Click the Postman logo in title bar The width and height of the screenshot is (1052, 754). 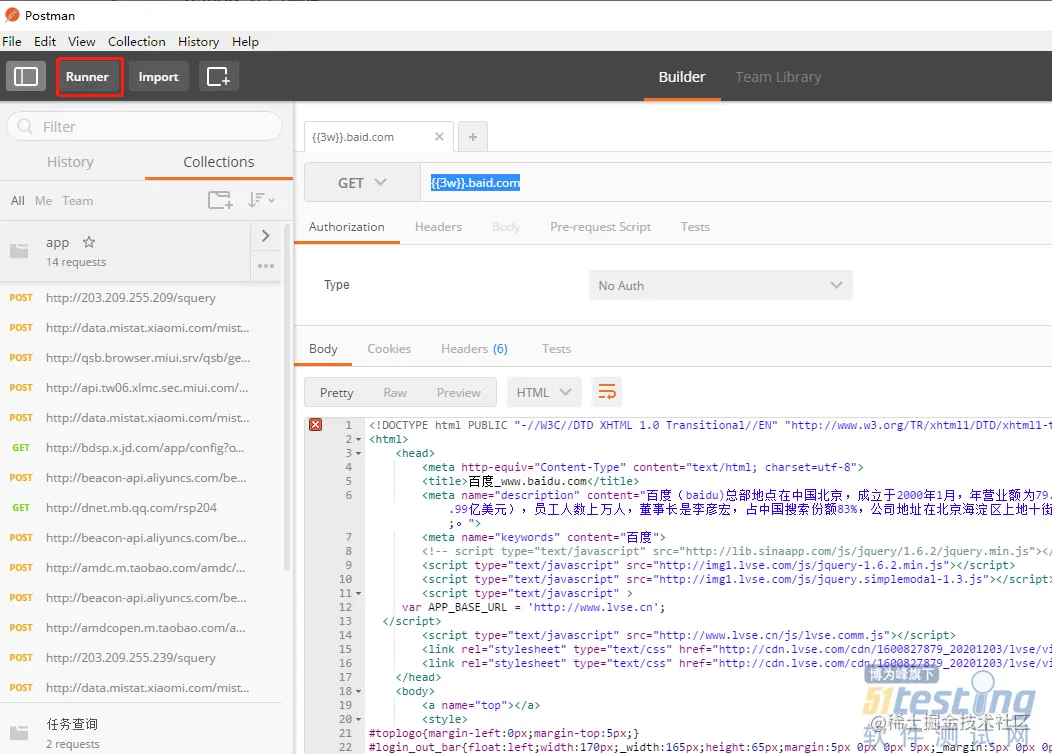tap(12, 15)
